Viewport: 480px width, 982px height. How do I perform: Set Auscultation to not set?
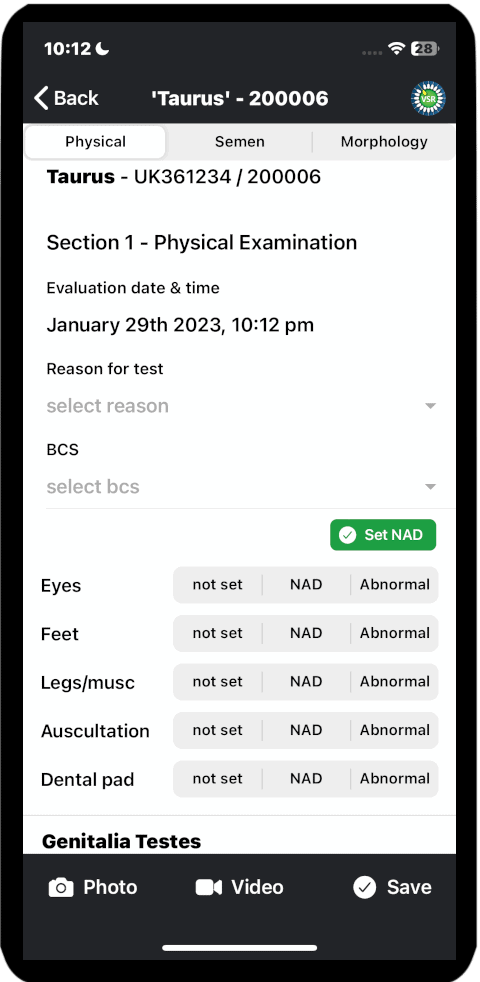coord(217,730)
